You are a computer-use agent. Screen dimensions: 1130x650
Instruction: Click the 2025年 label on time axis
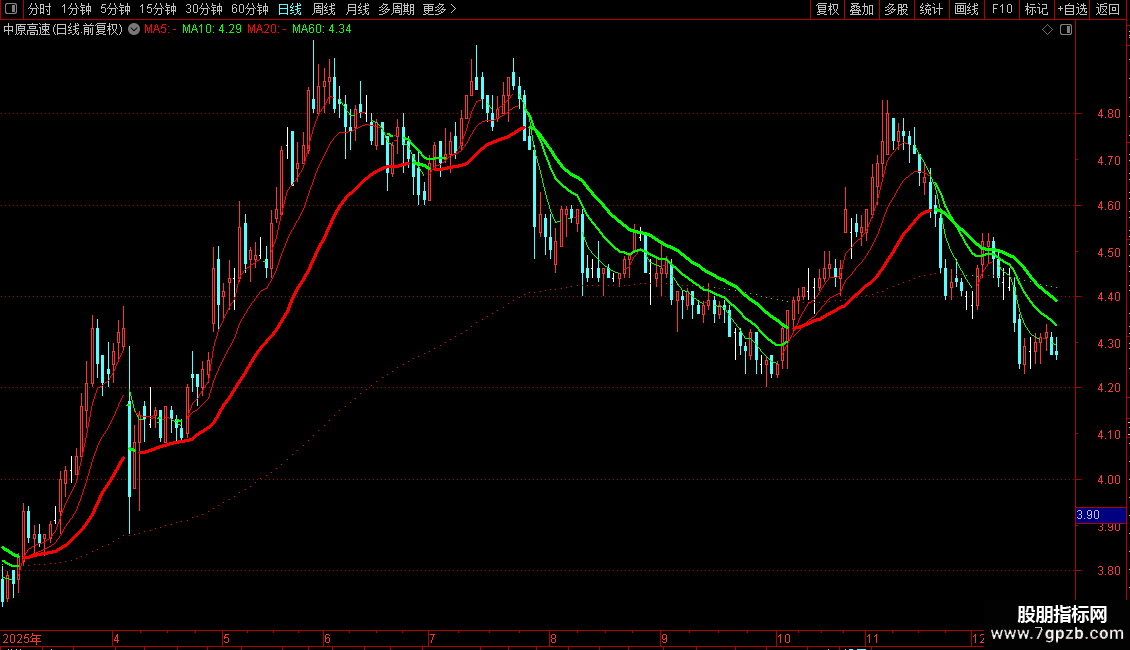tap(22, 638)
